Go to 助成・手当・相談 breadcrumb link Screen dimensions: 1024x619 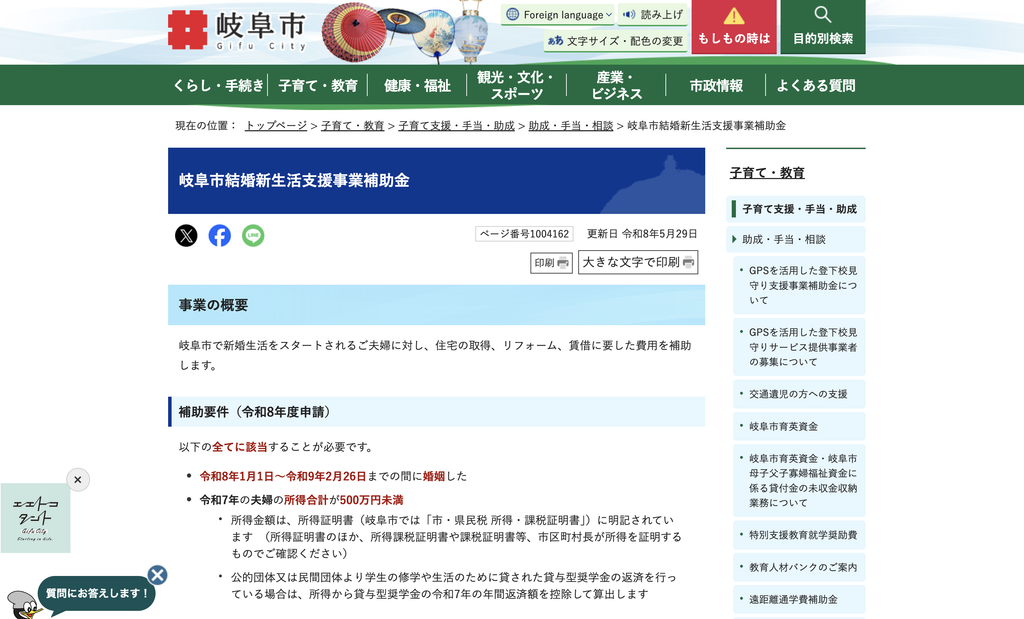pyautogui.click(x=571, y=126)
